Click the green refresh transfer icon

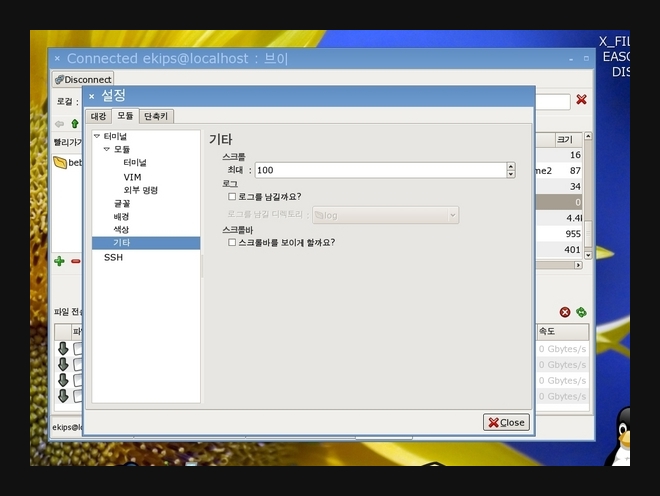581,312
